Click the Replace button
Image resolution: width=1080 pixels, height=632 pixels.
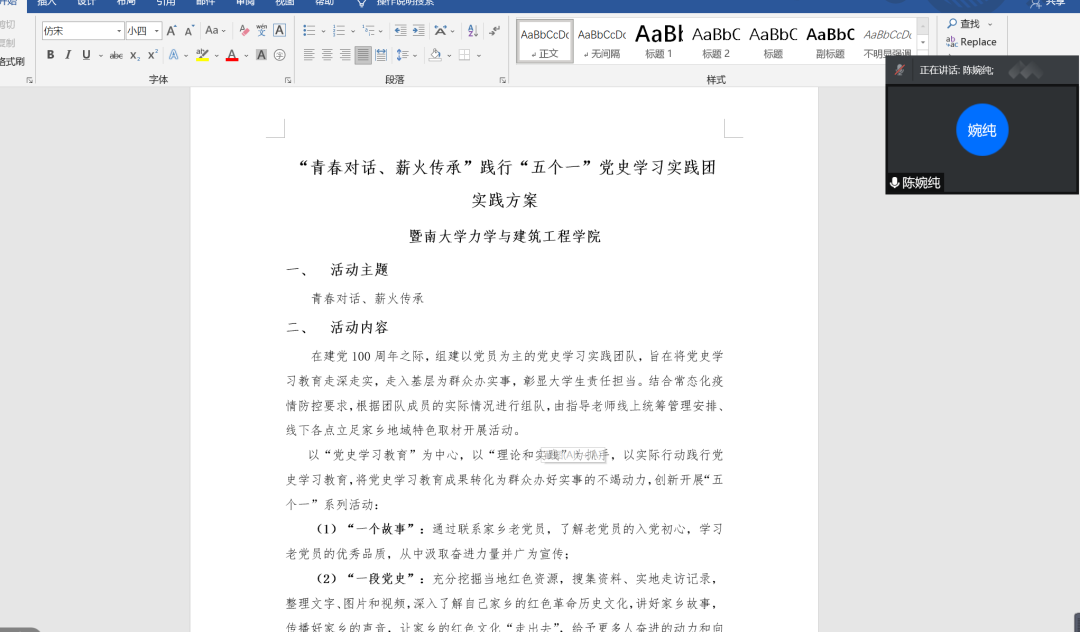click(971, 42)
